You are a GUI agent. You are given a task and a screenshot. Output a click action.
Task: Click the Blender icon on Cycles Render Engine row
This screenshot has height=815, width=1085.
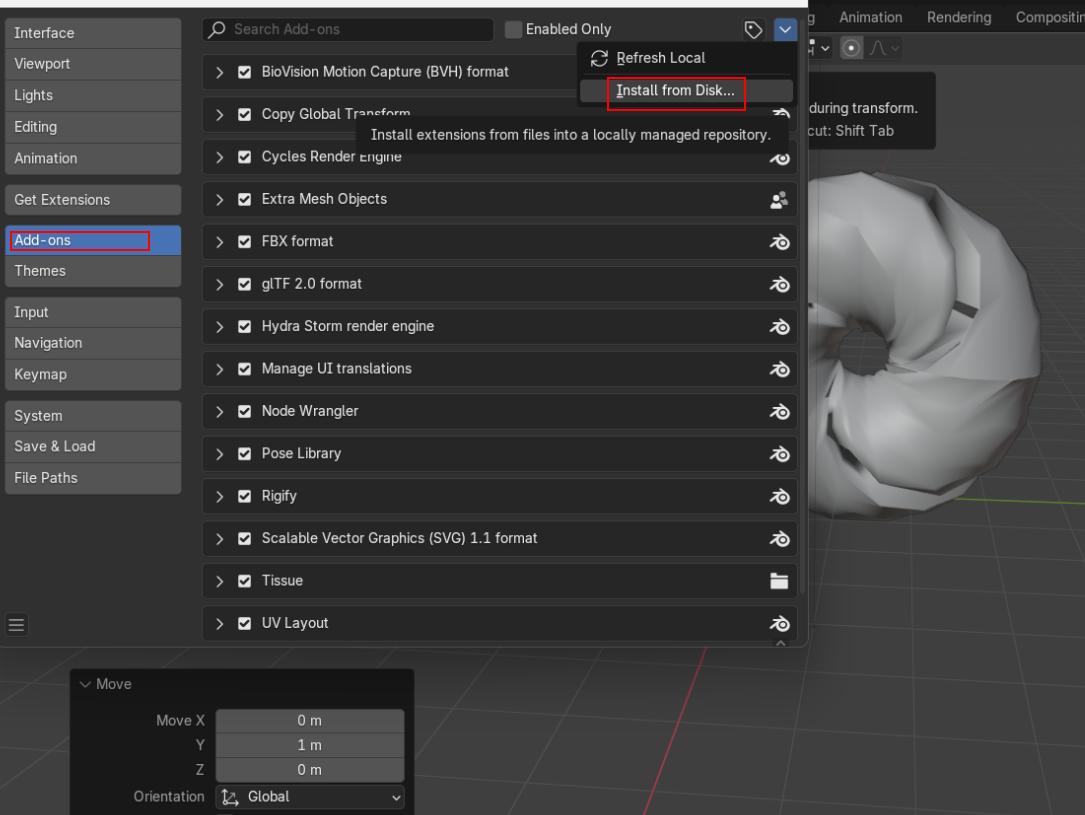[x=779, y=158]
